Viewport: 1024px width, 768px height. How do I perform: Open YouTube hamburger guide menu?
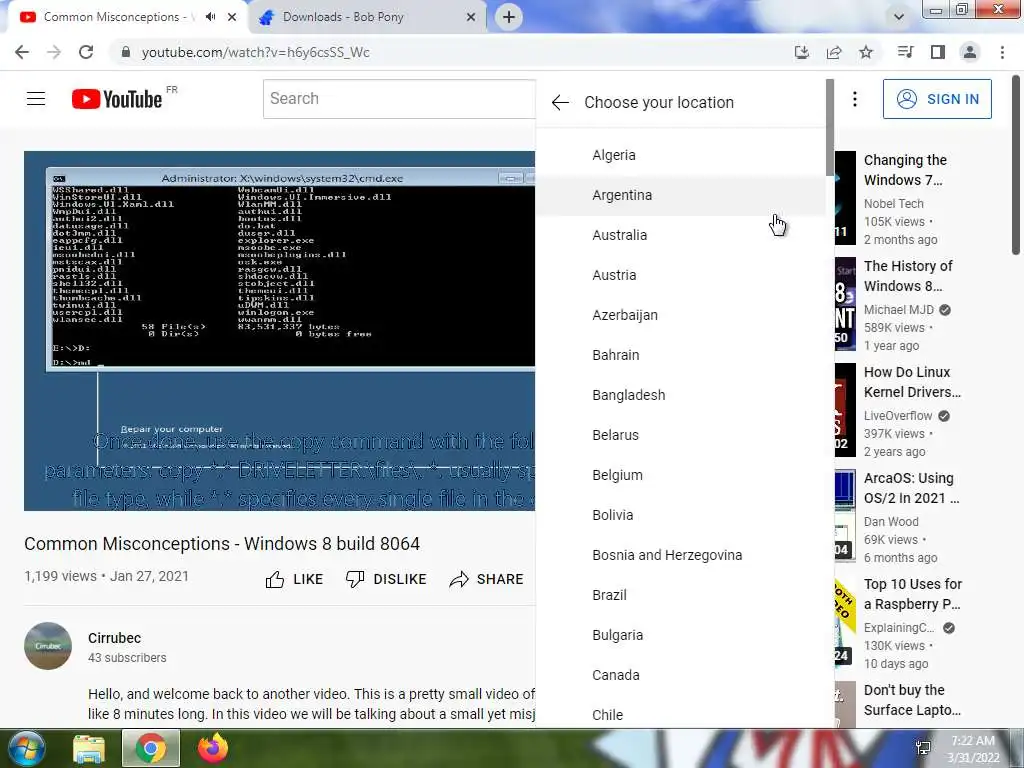pos(36,99)
